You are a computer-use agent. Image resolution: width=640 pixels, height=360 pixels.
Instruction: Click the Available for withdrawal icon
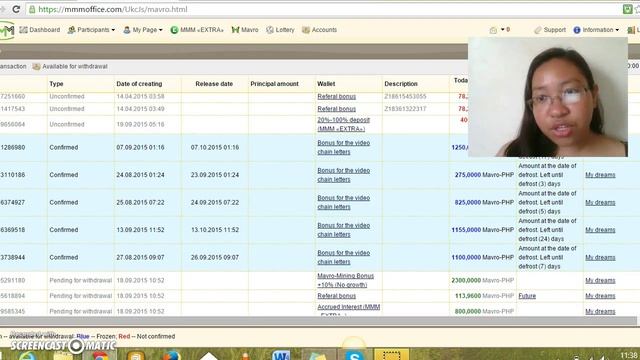(36, 66)
